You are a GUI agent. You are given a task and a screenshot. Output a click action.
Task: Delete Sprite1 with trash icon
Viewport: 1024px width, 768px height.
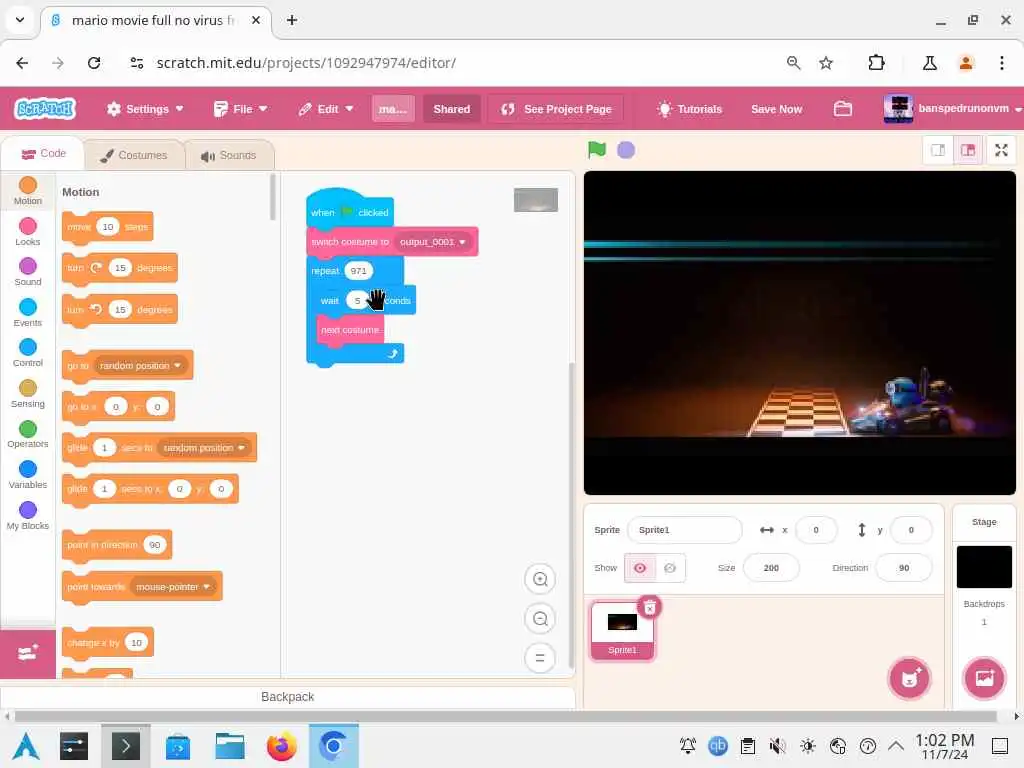click(650, 608)
